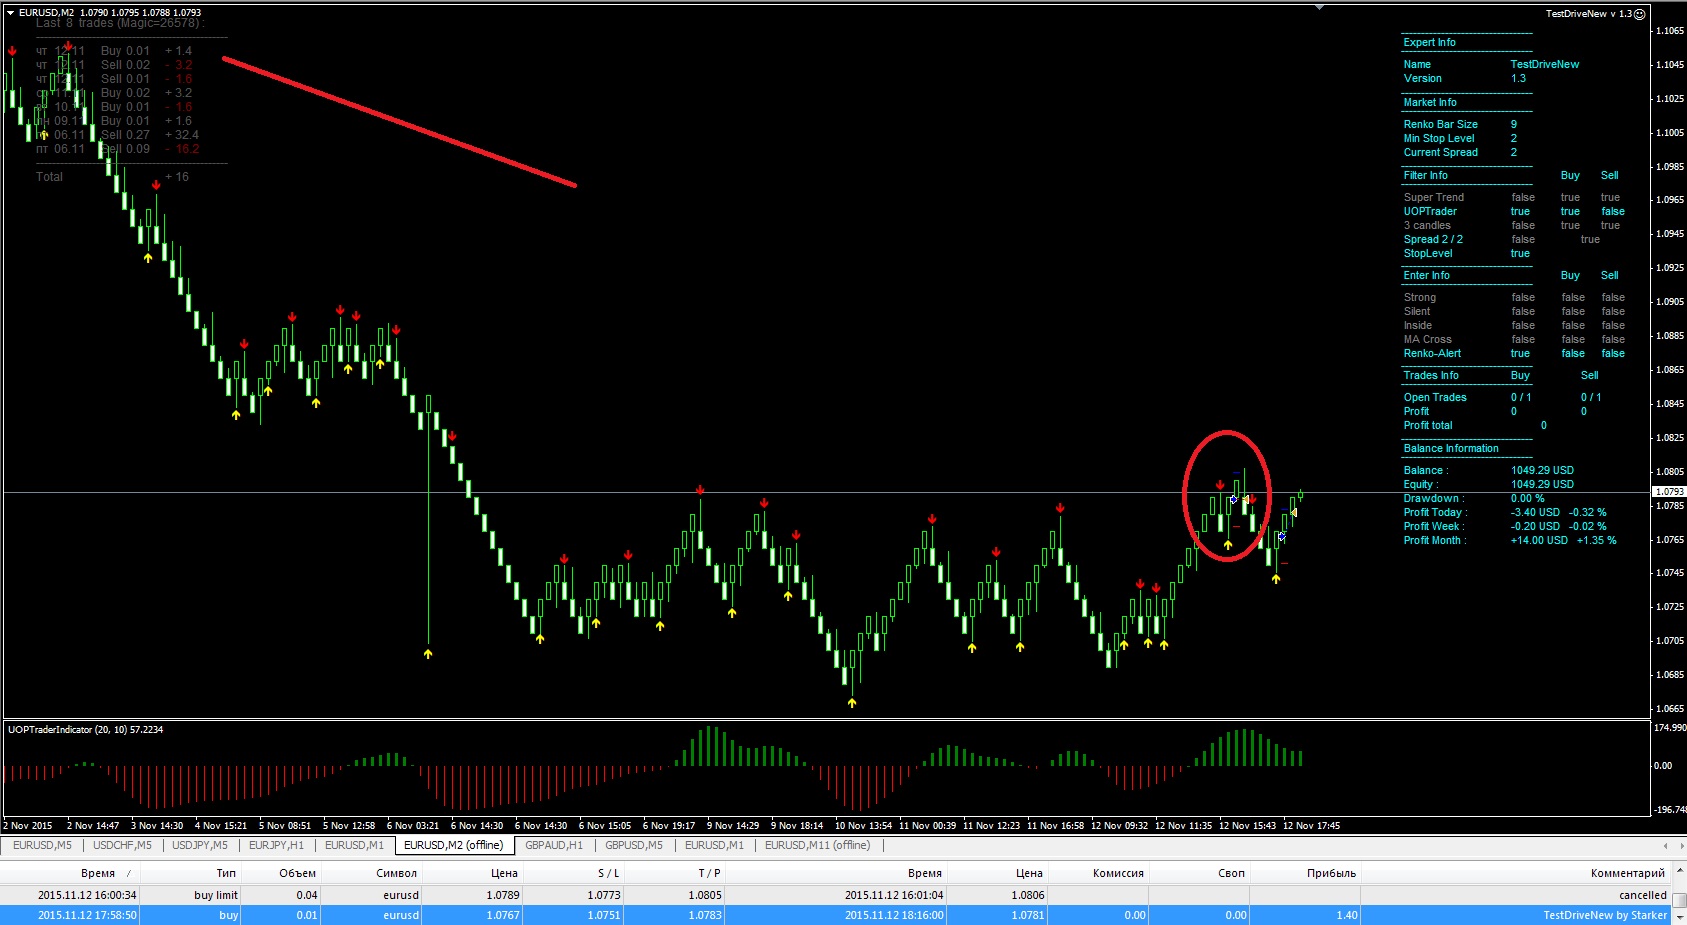Screen dimensions: 1687x925
Task: Click the Super Trend filter label
Action: click(1433, 197)
